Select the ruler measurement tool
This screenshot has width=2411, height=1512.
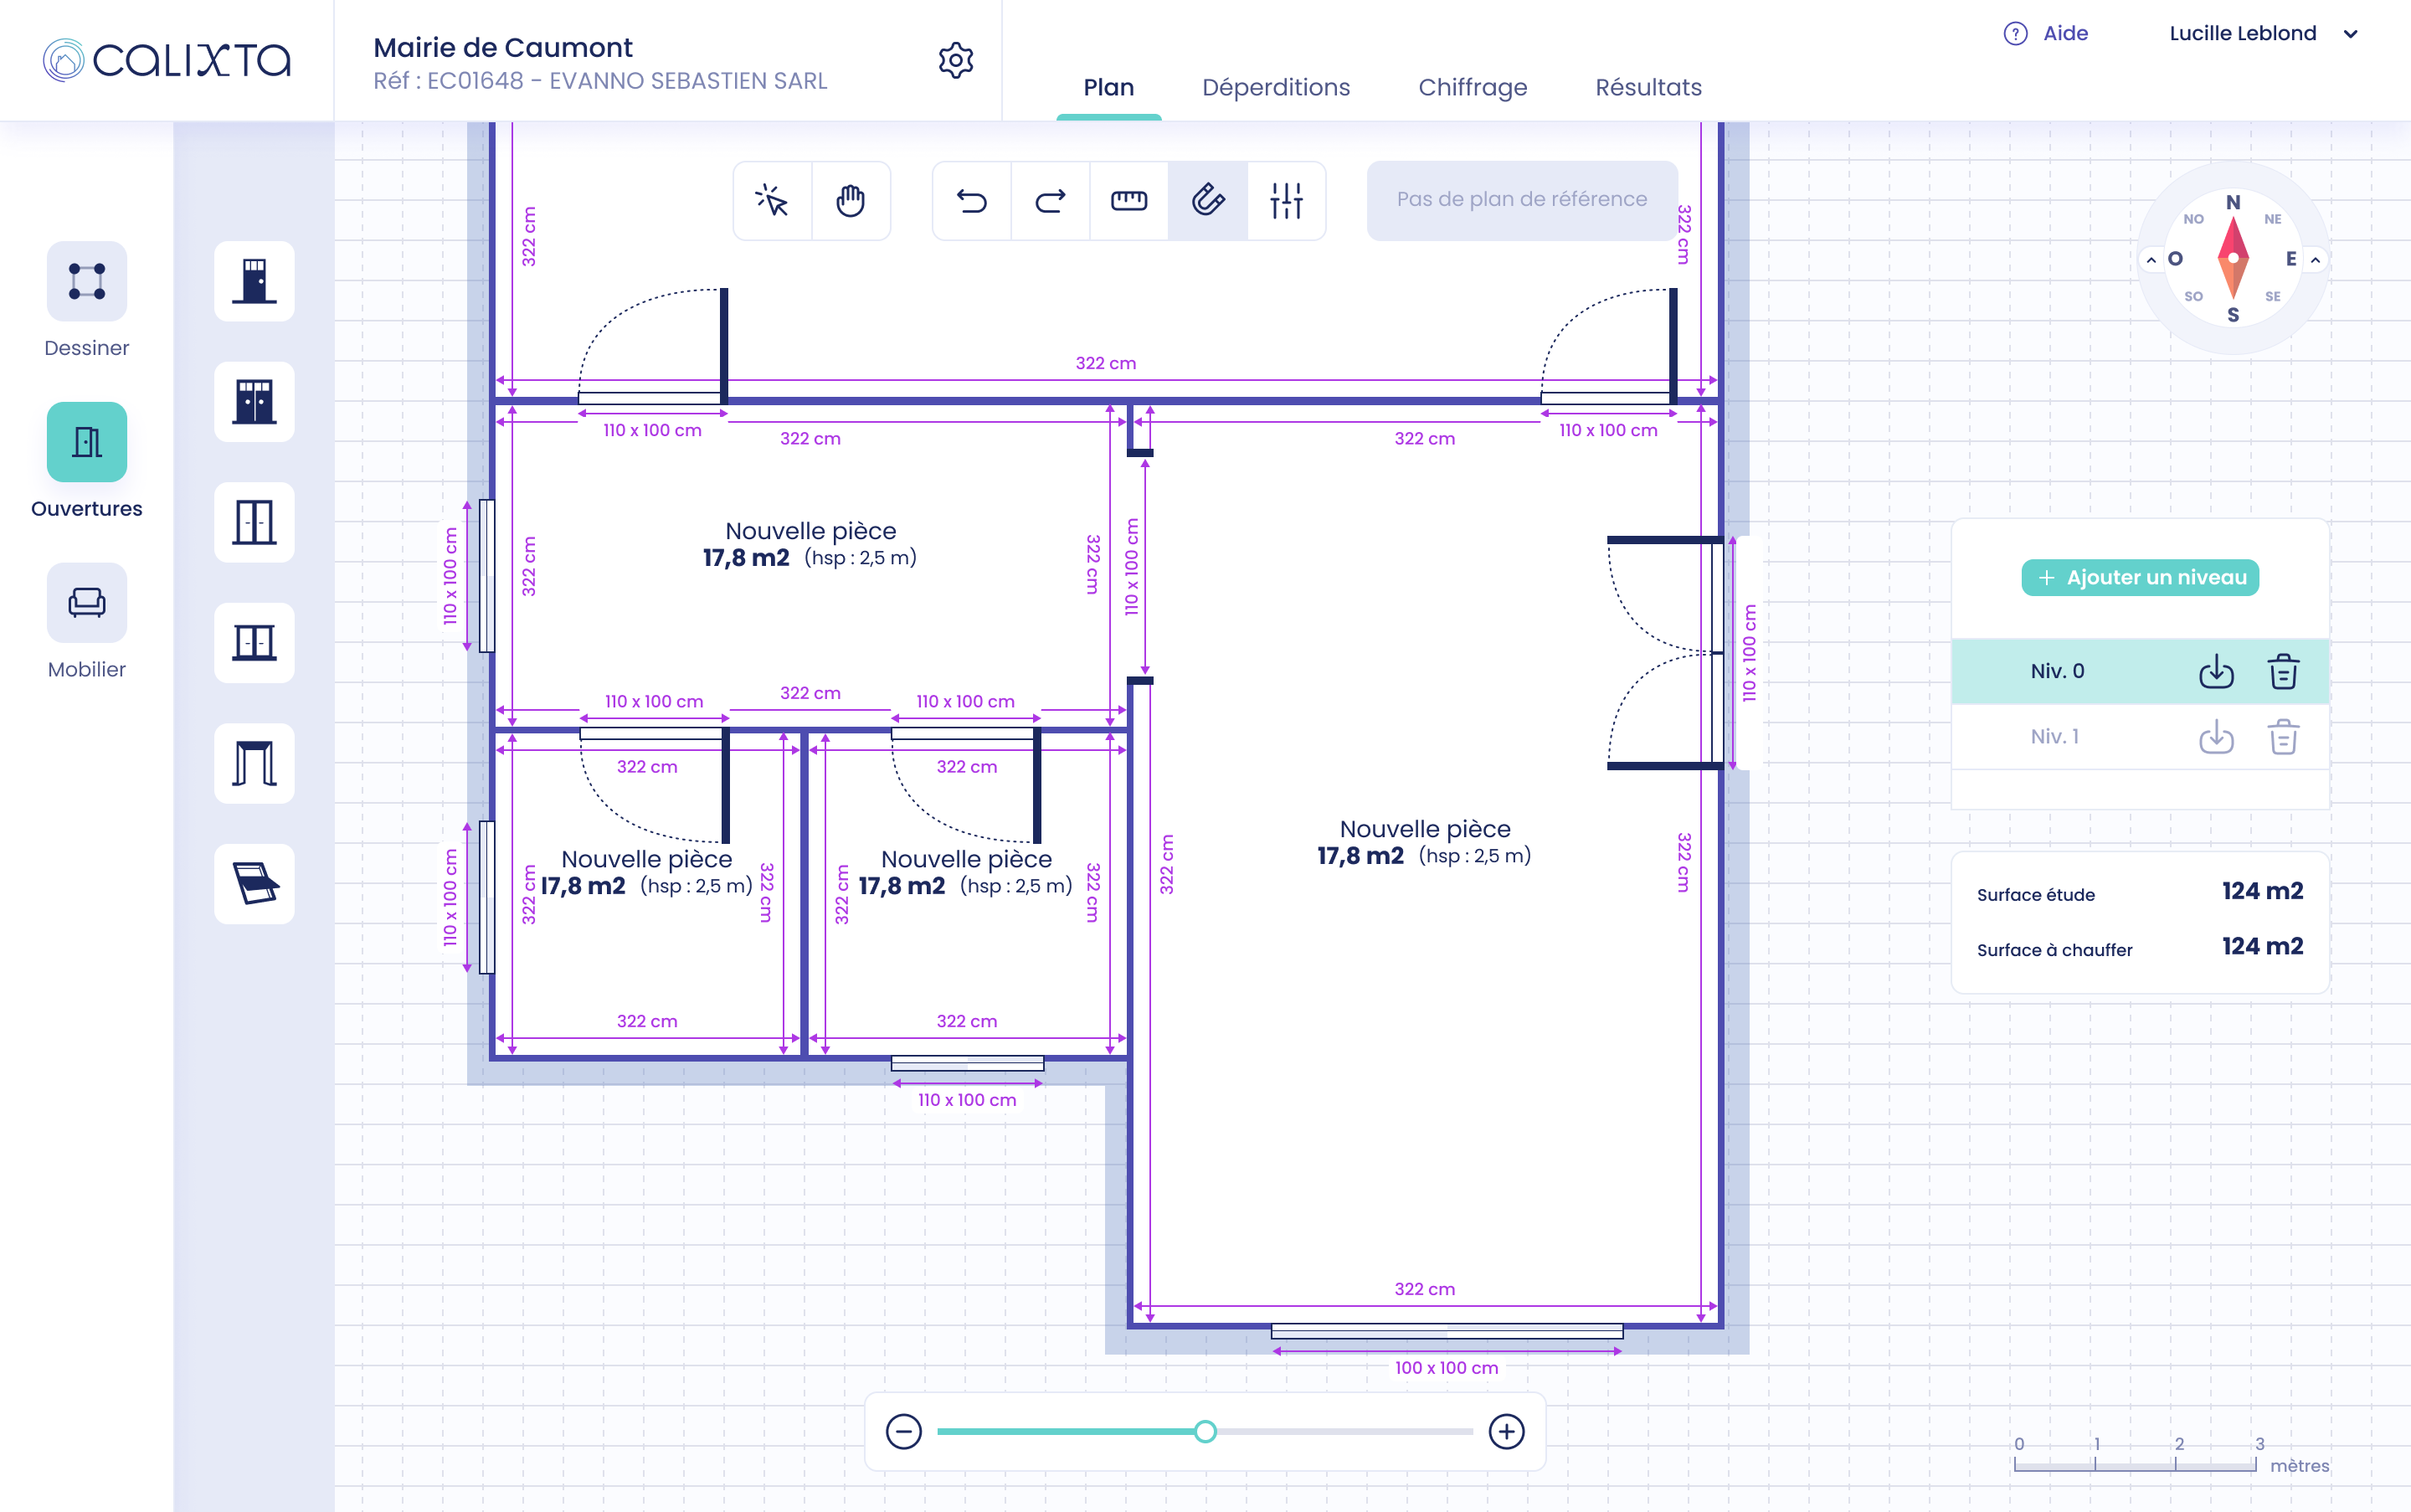click(1129, 201)
